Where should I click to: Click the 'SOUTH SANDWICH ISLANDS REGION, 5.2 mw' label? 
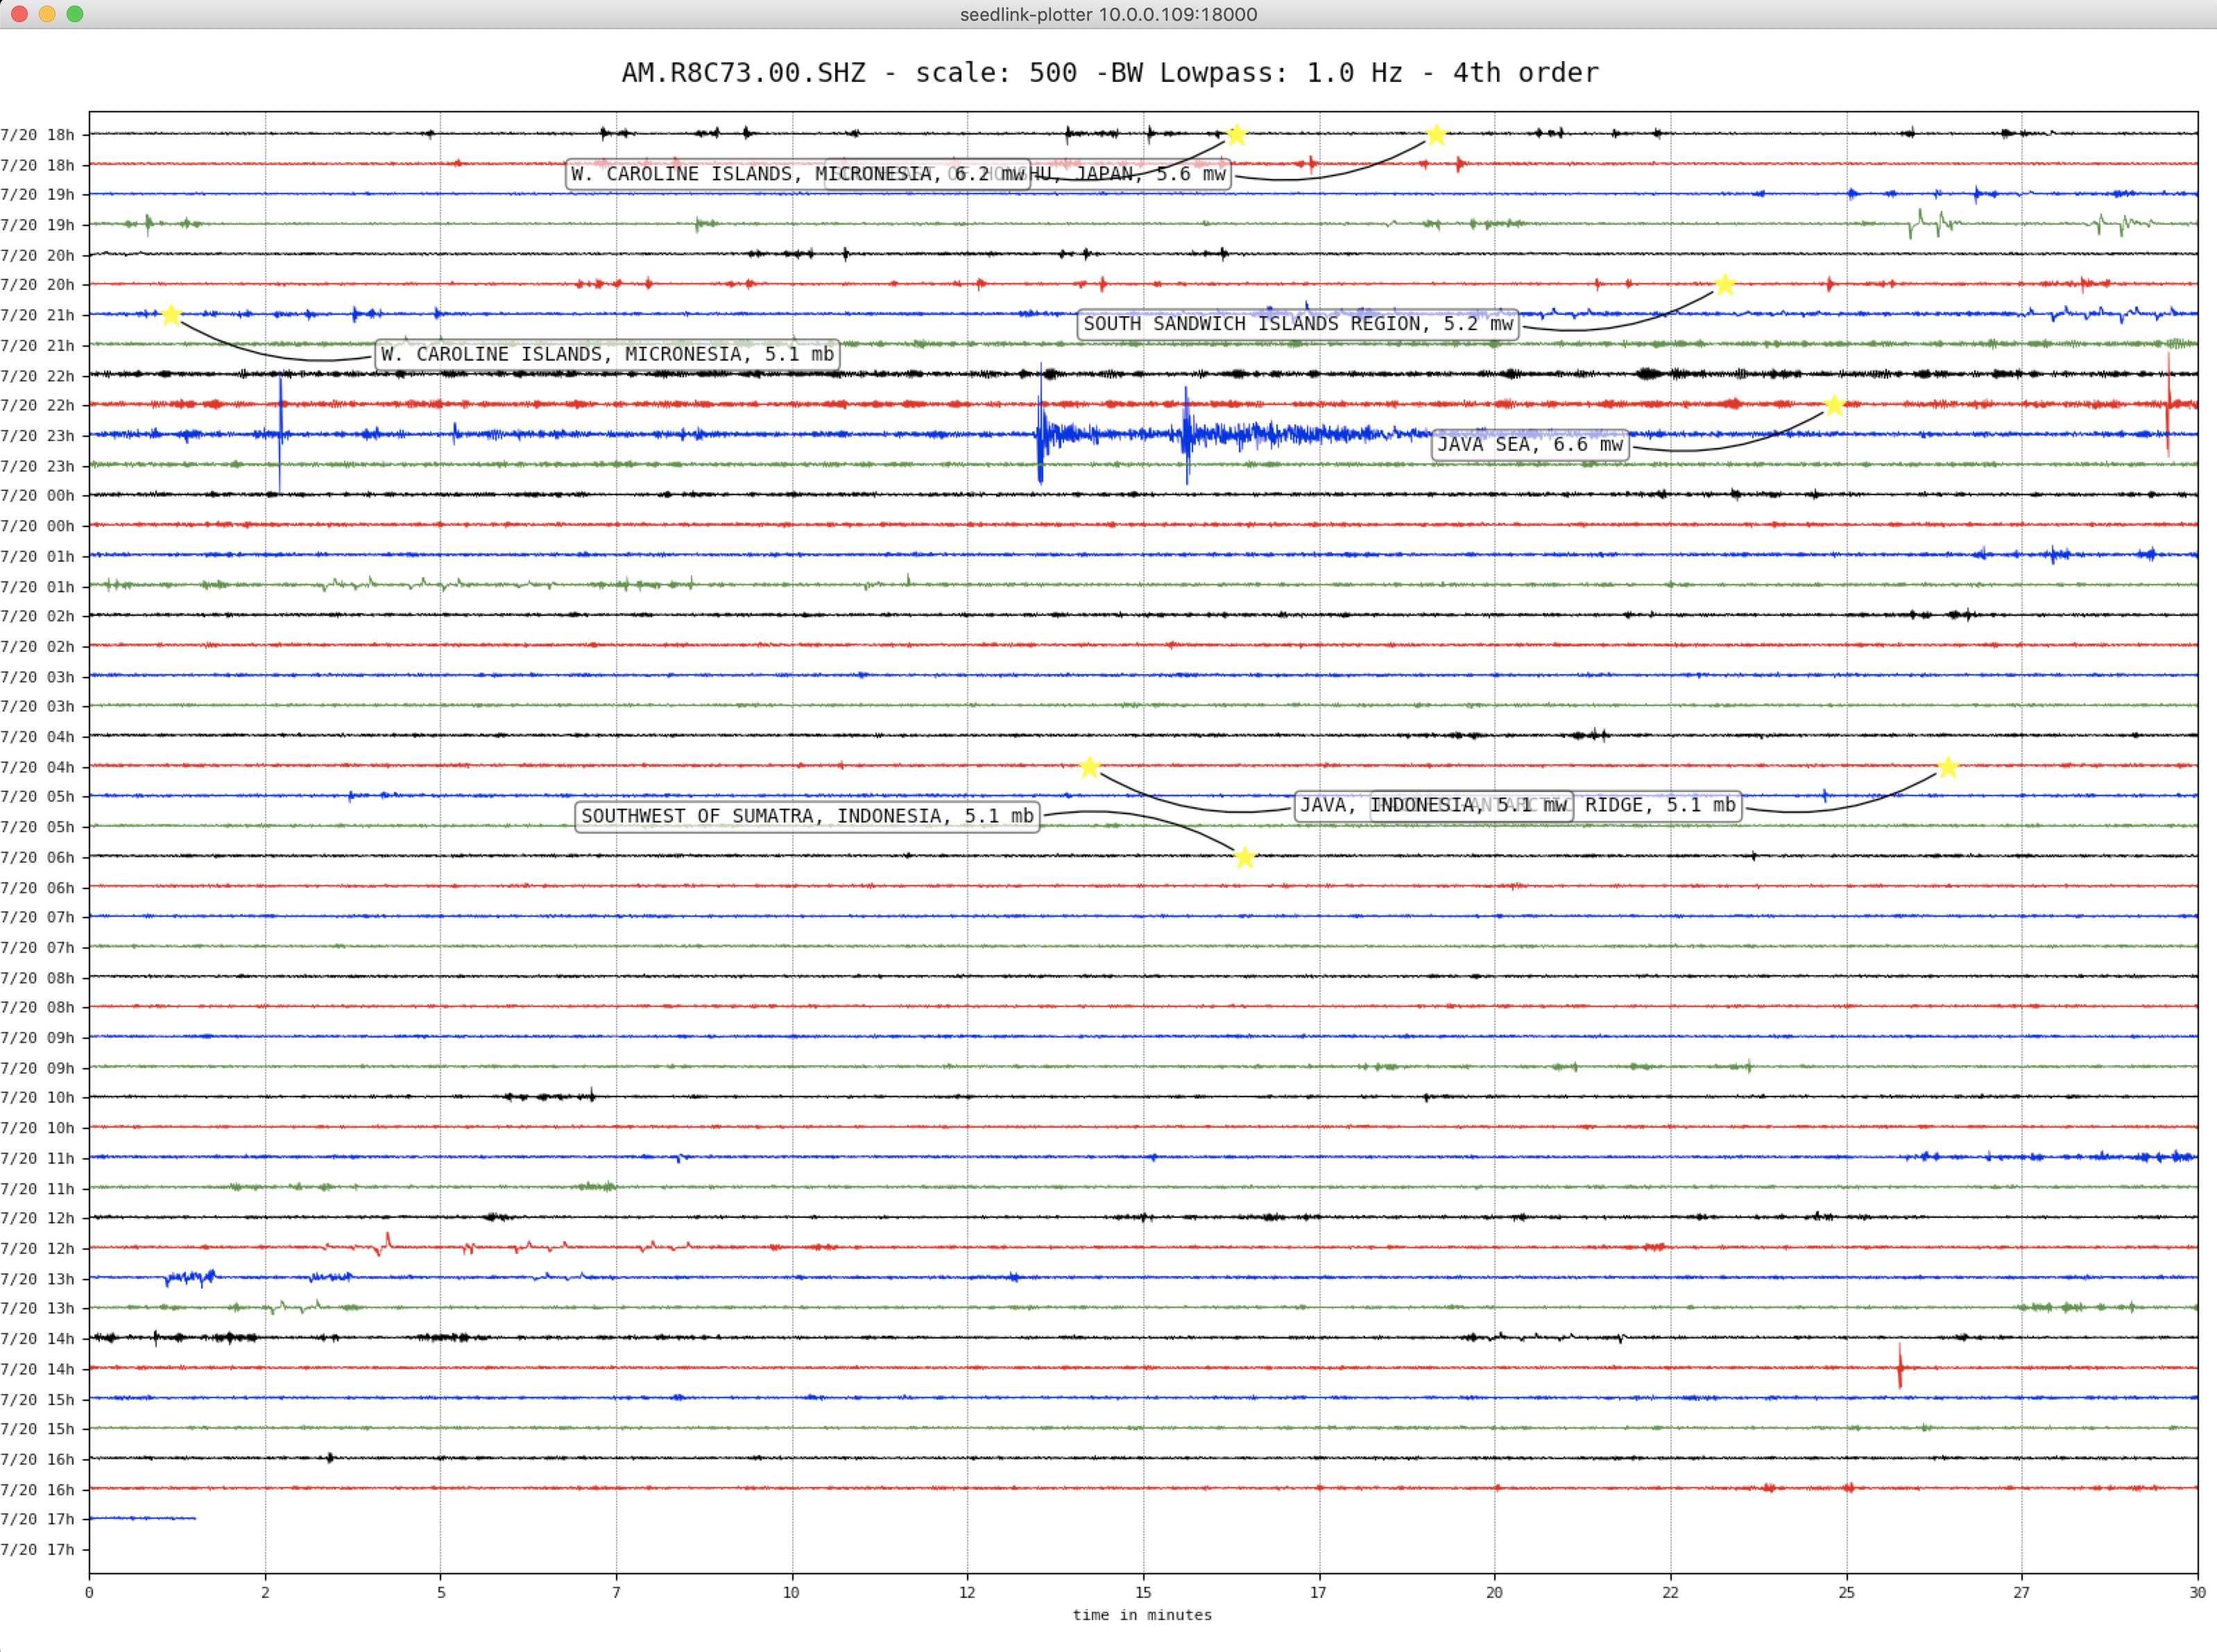click(x=1298, y=324)
